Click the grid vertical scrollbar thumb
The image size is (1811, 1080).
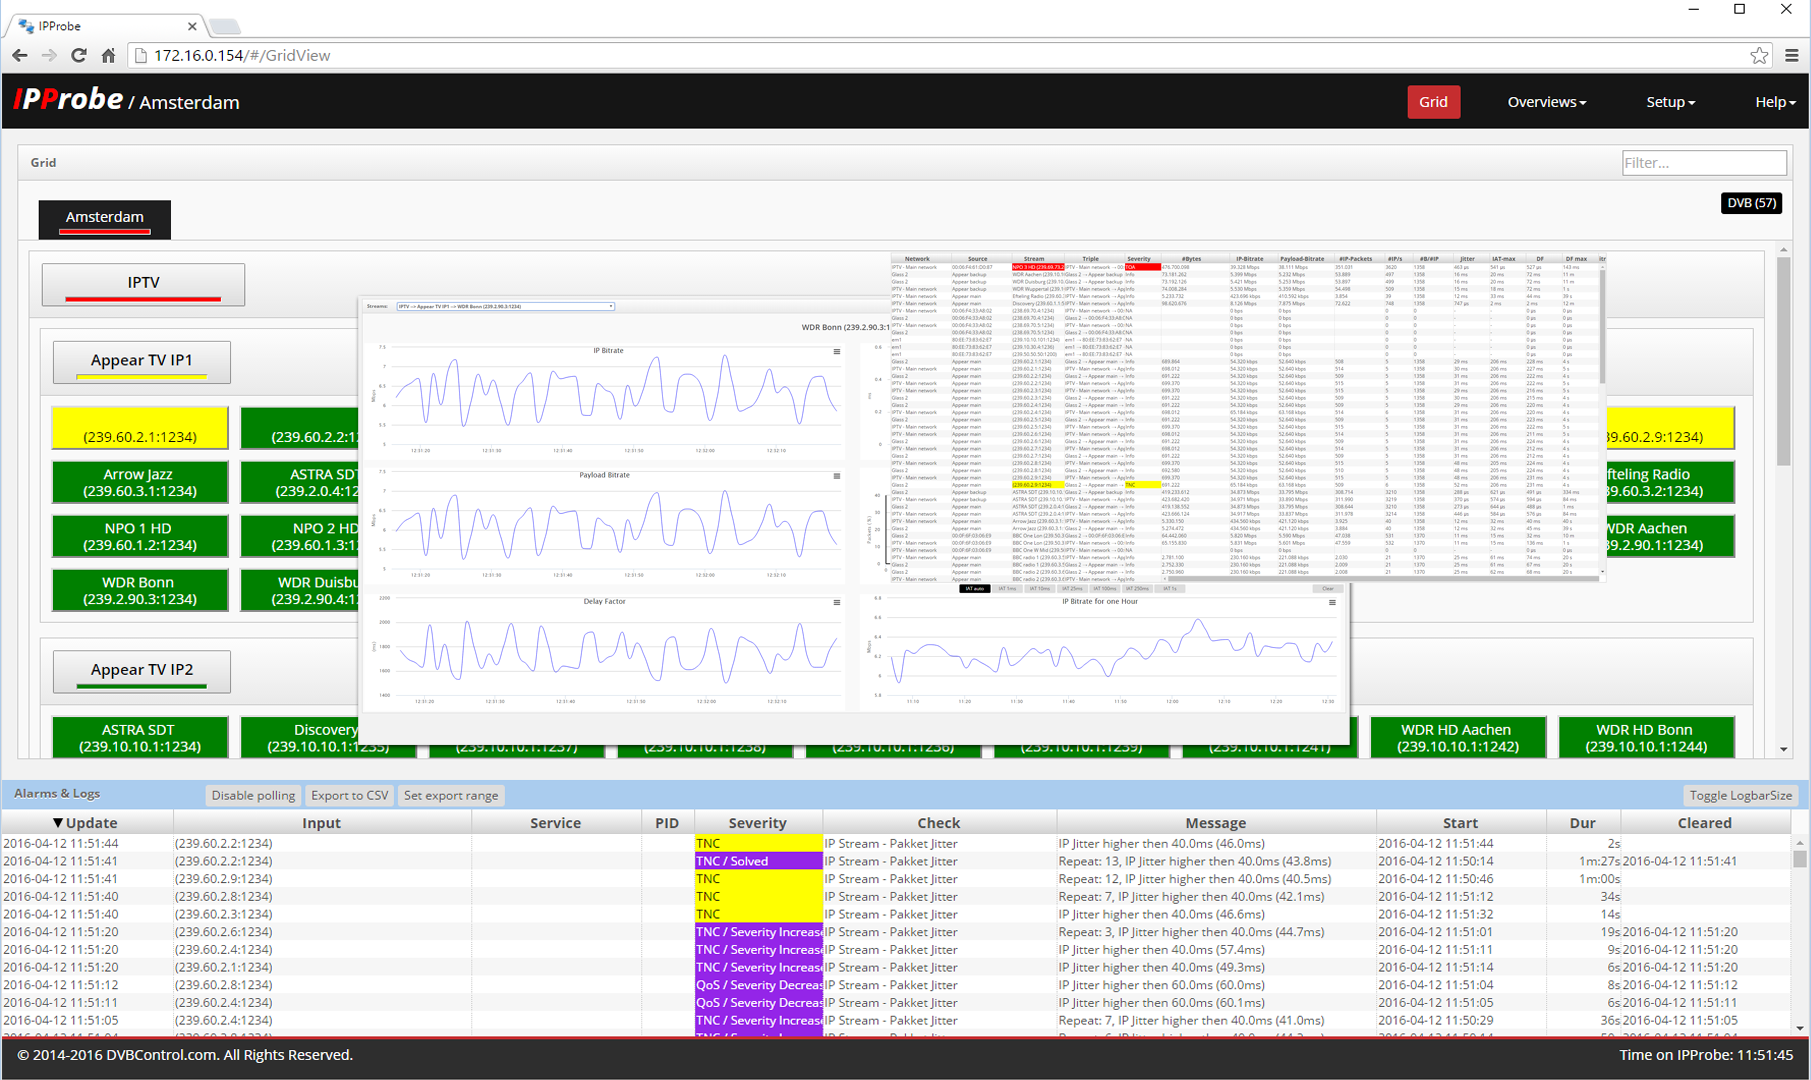(1784, 361)
